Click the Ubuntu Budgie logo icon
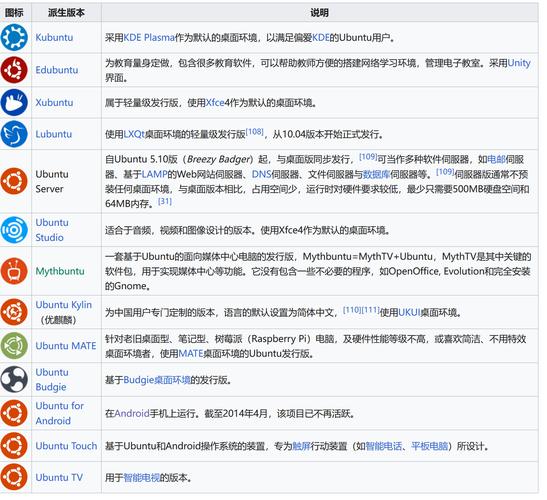 point(14,379)
